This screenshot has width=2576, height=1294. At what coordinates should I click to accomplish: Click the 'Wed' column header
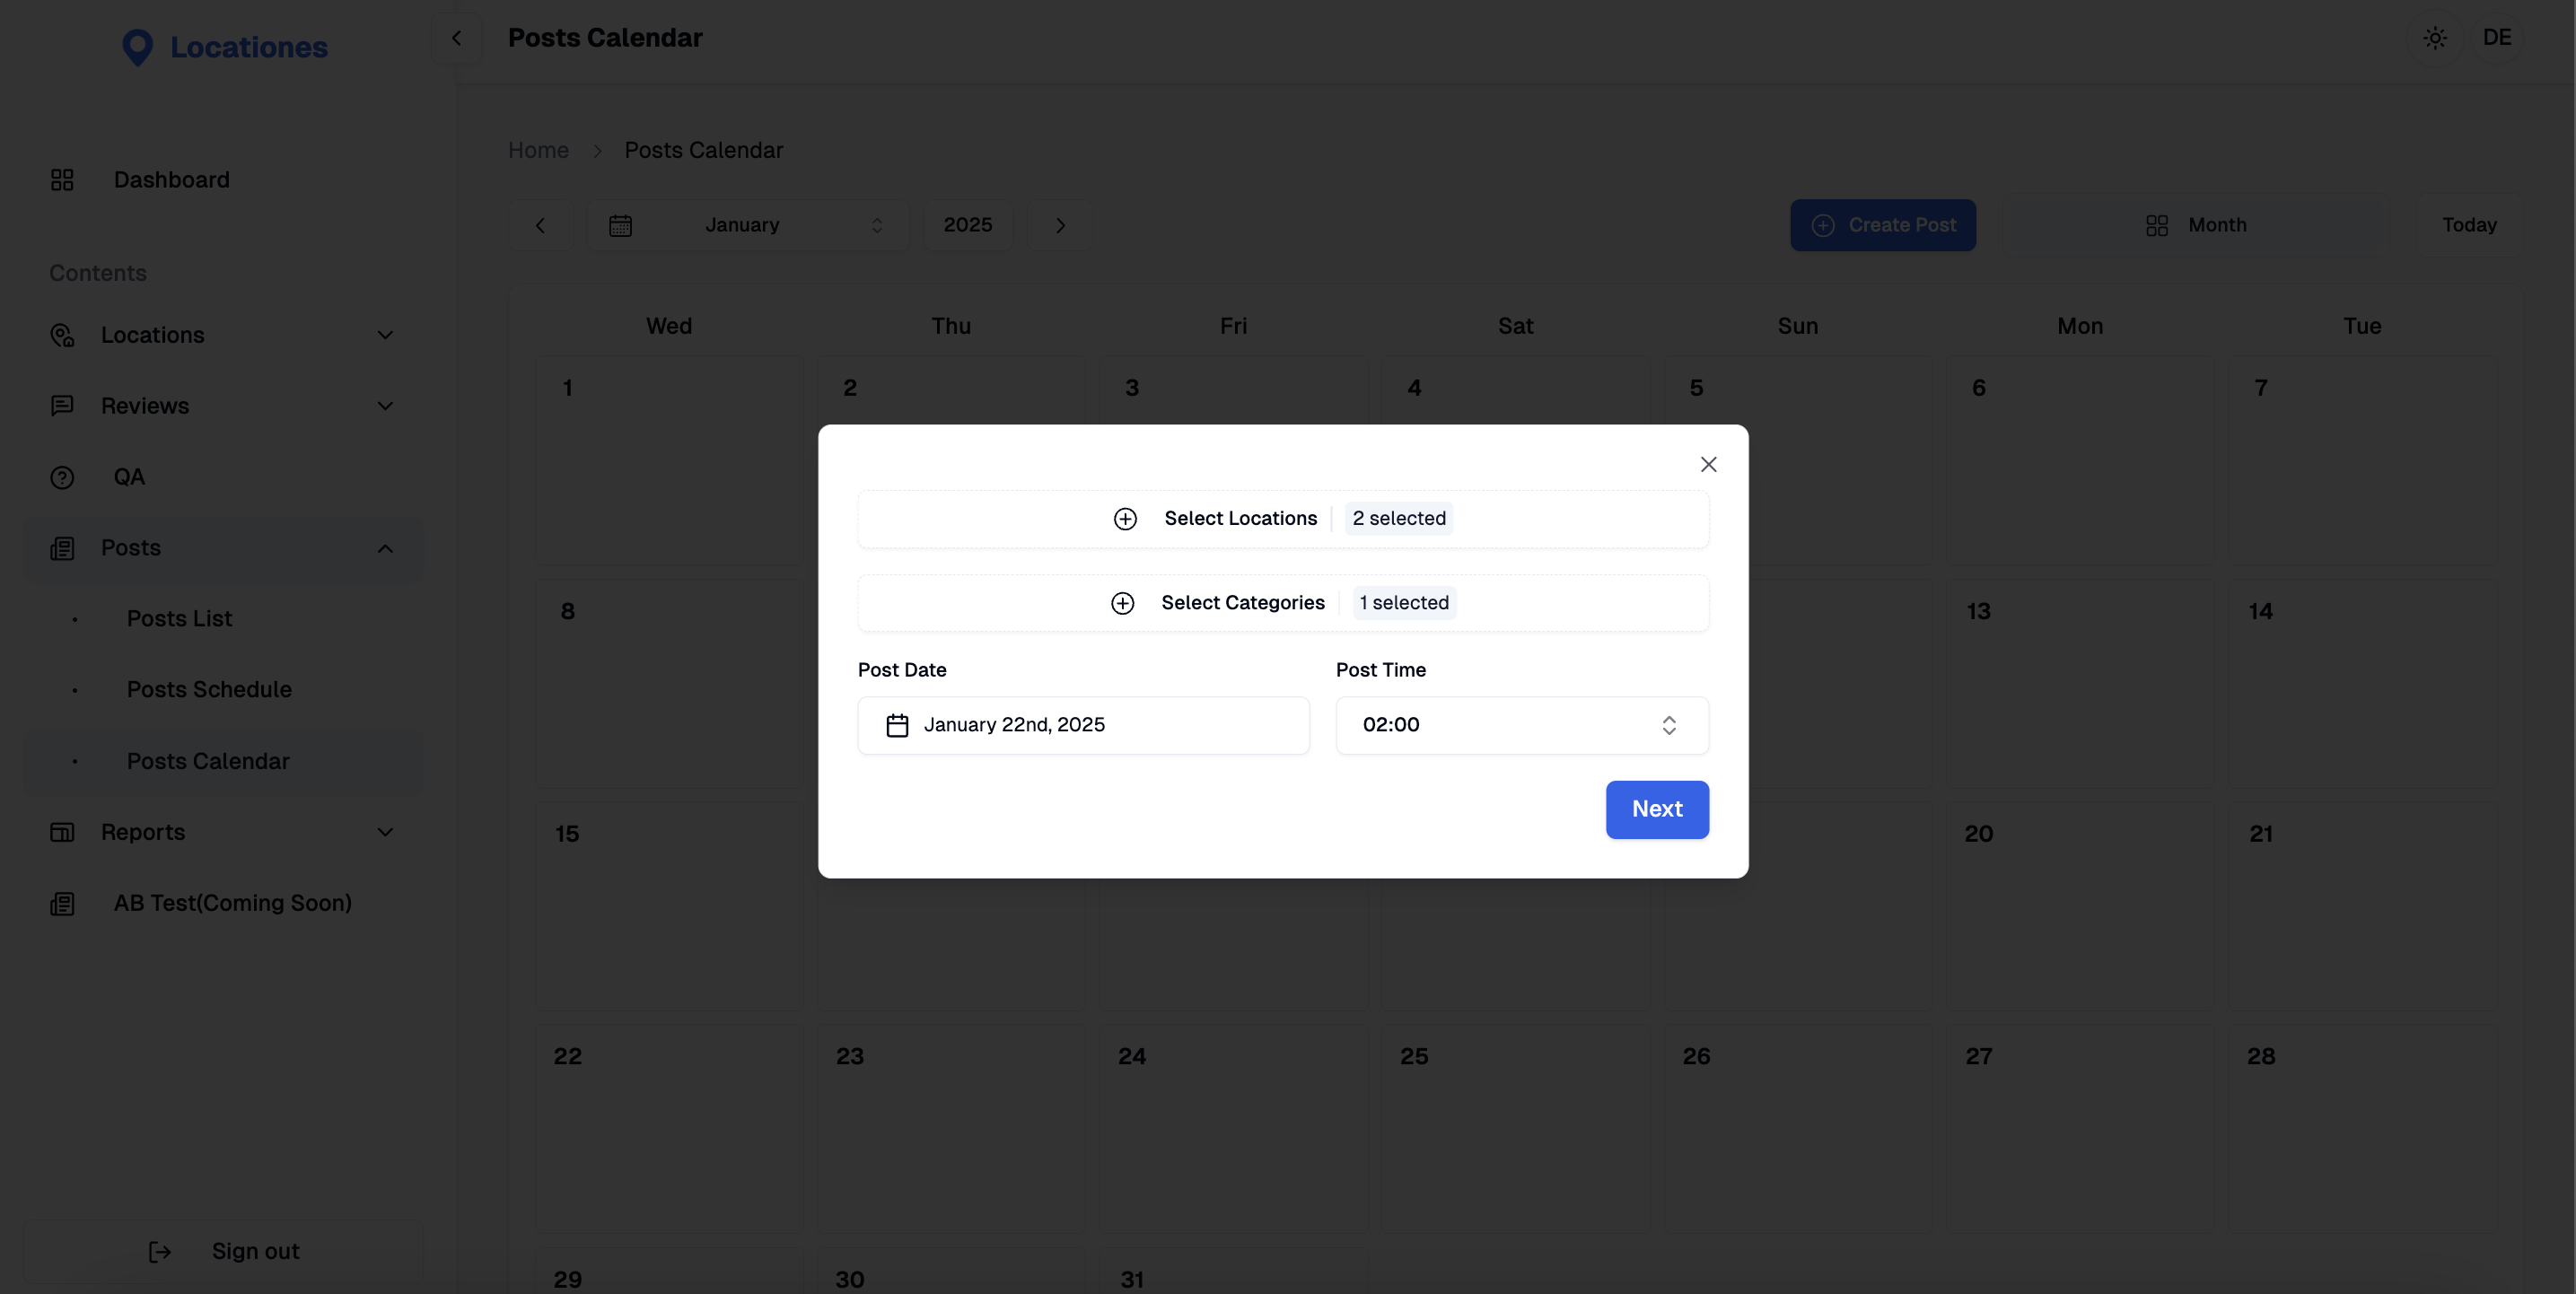click(669, 326)
